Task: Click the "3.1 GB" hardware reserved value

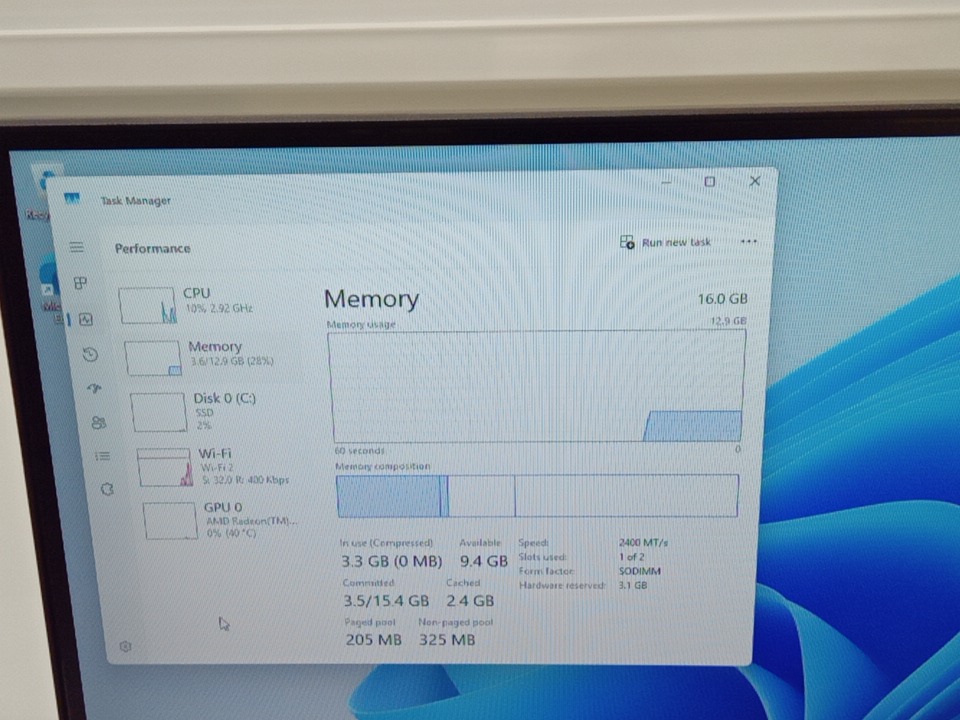Action: pyautogui.click(x=633, y=585)
